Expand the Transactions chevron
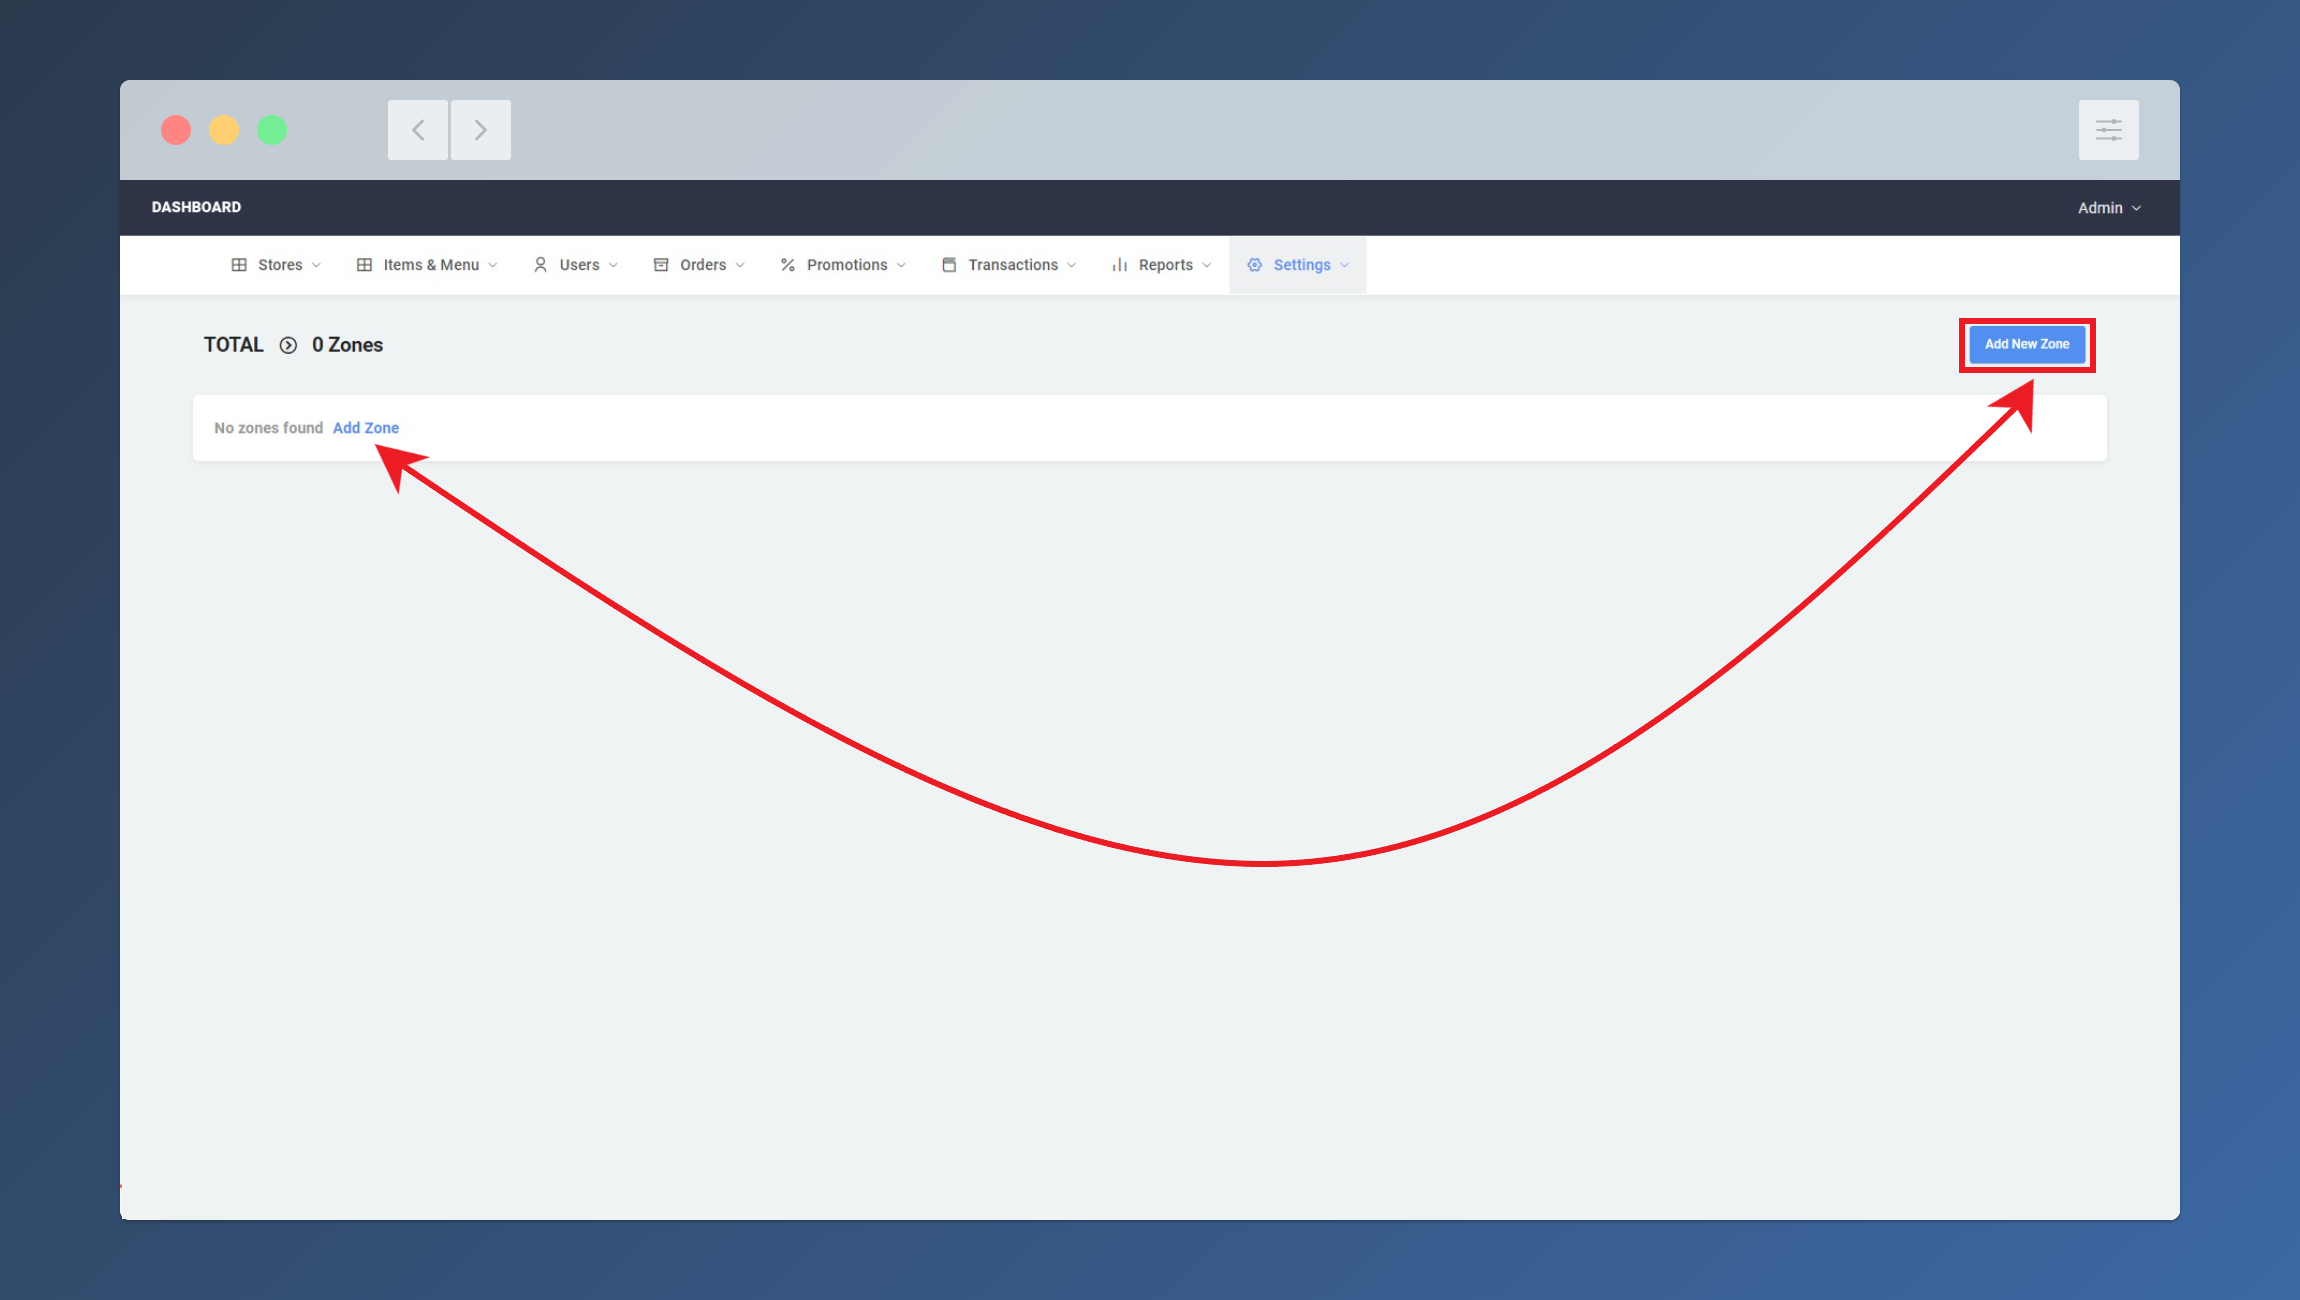 (1072, 265)
